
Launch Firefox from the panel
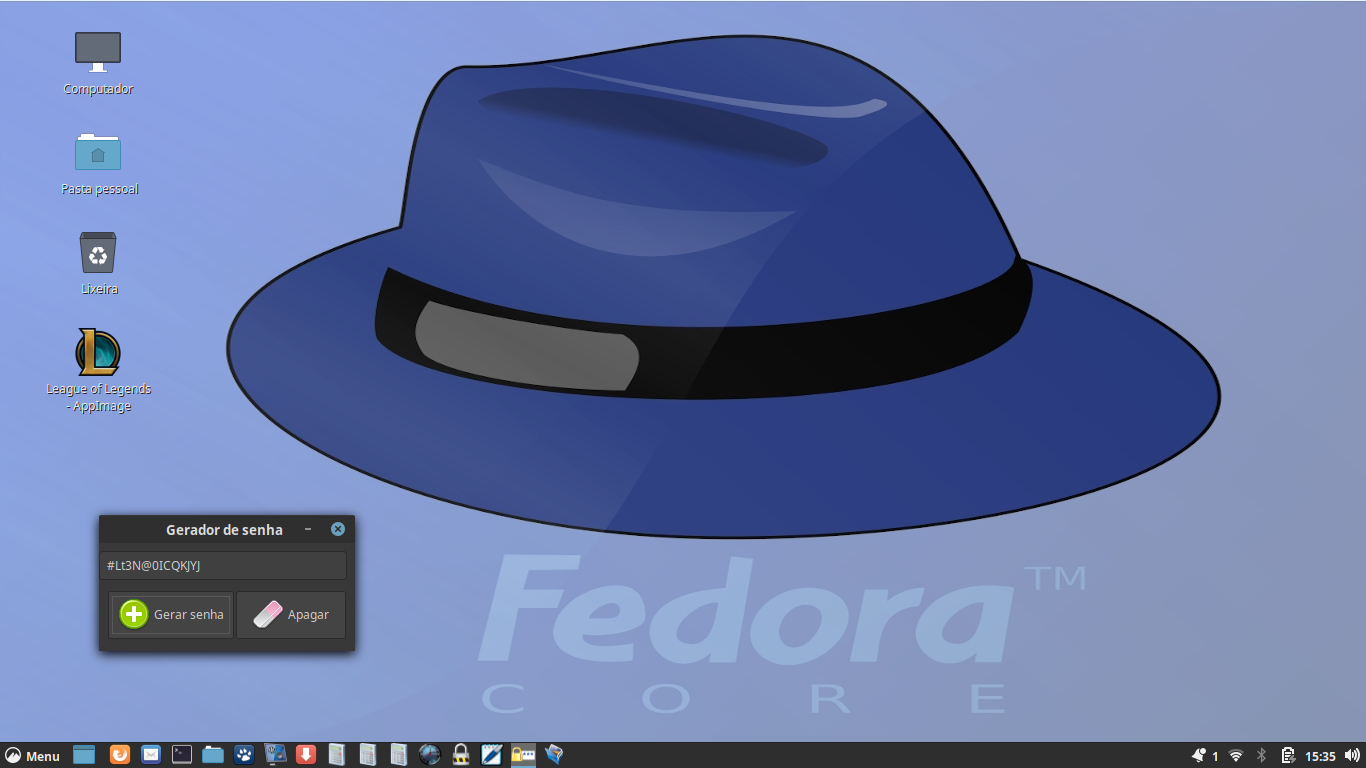(120, 755)
